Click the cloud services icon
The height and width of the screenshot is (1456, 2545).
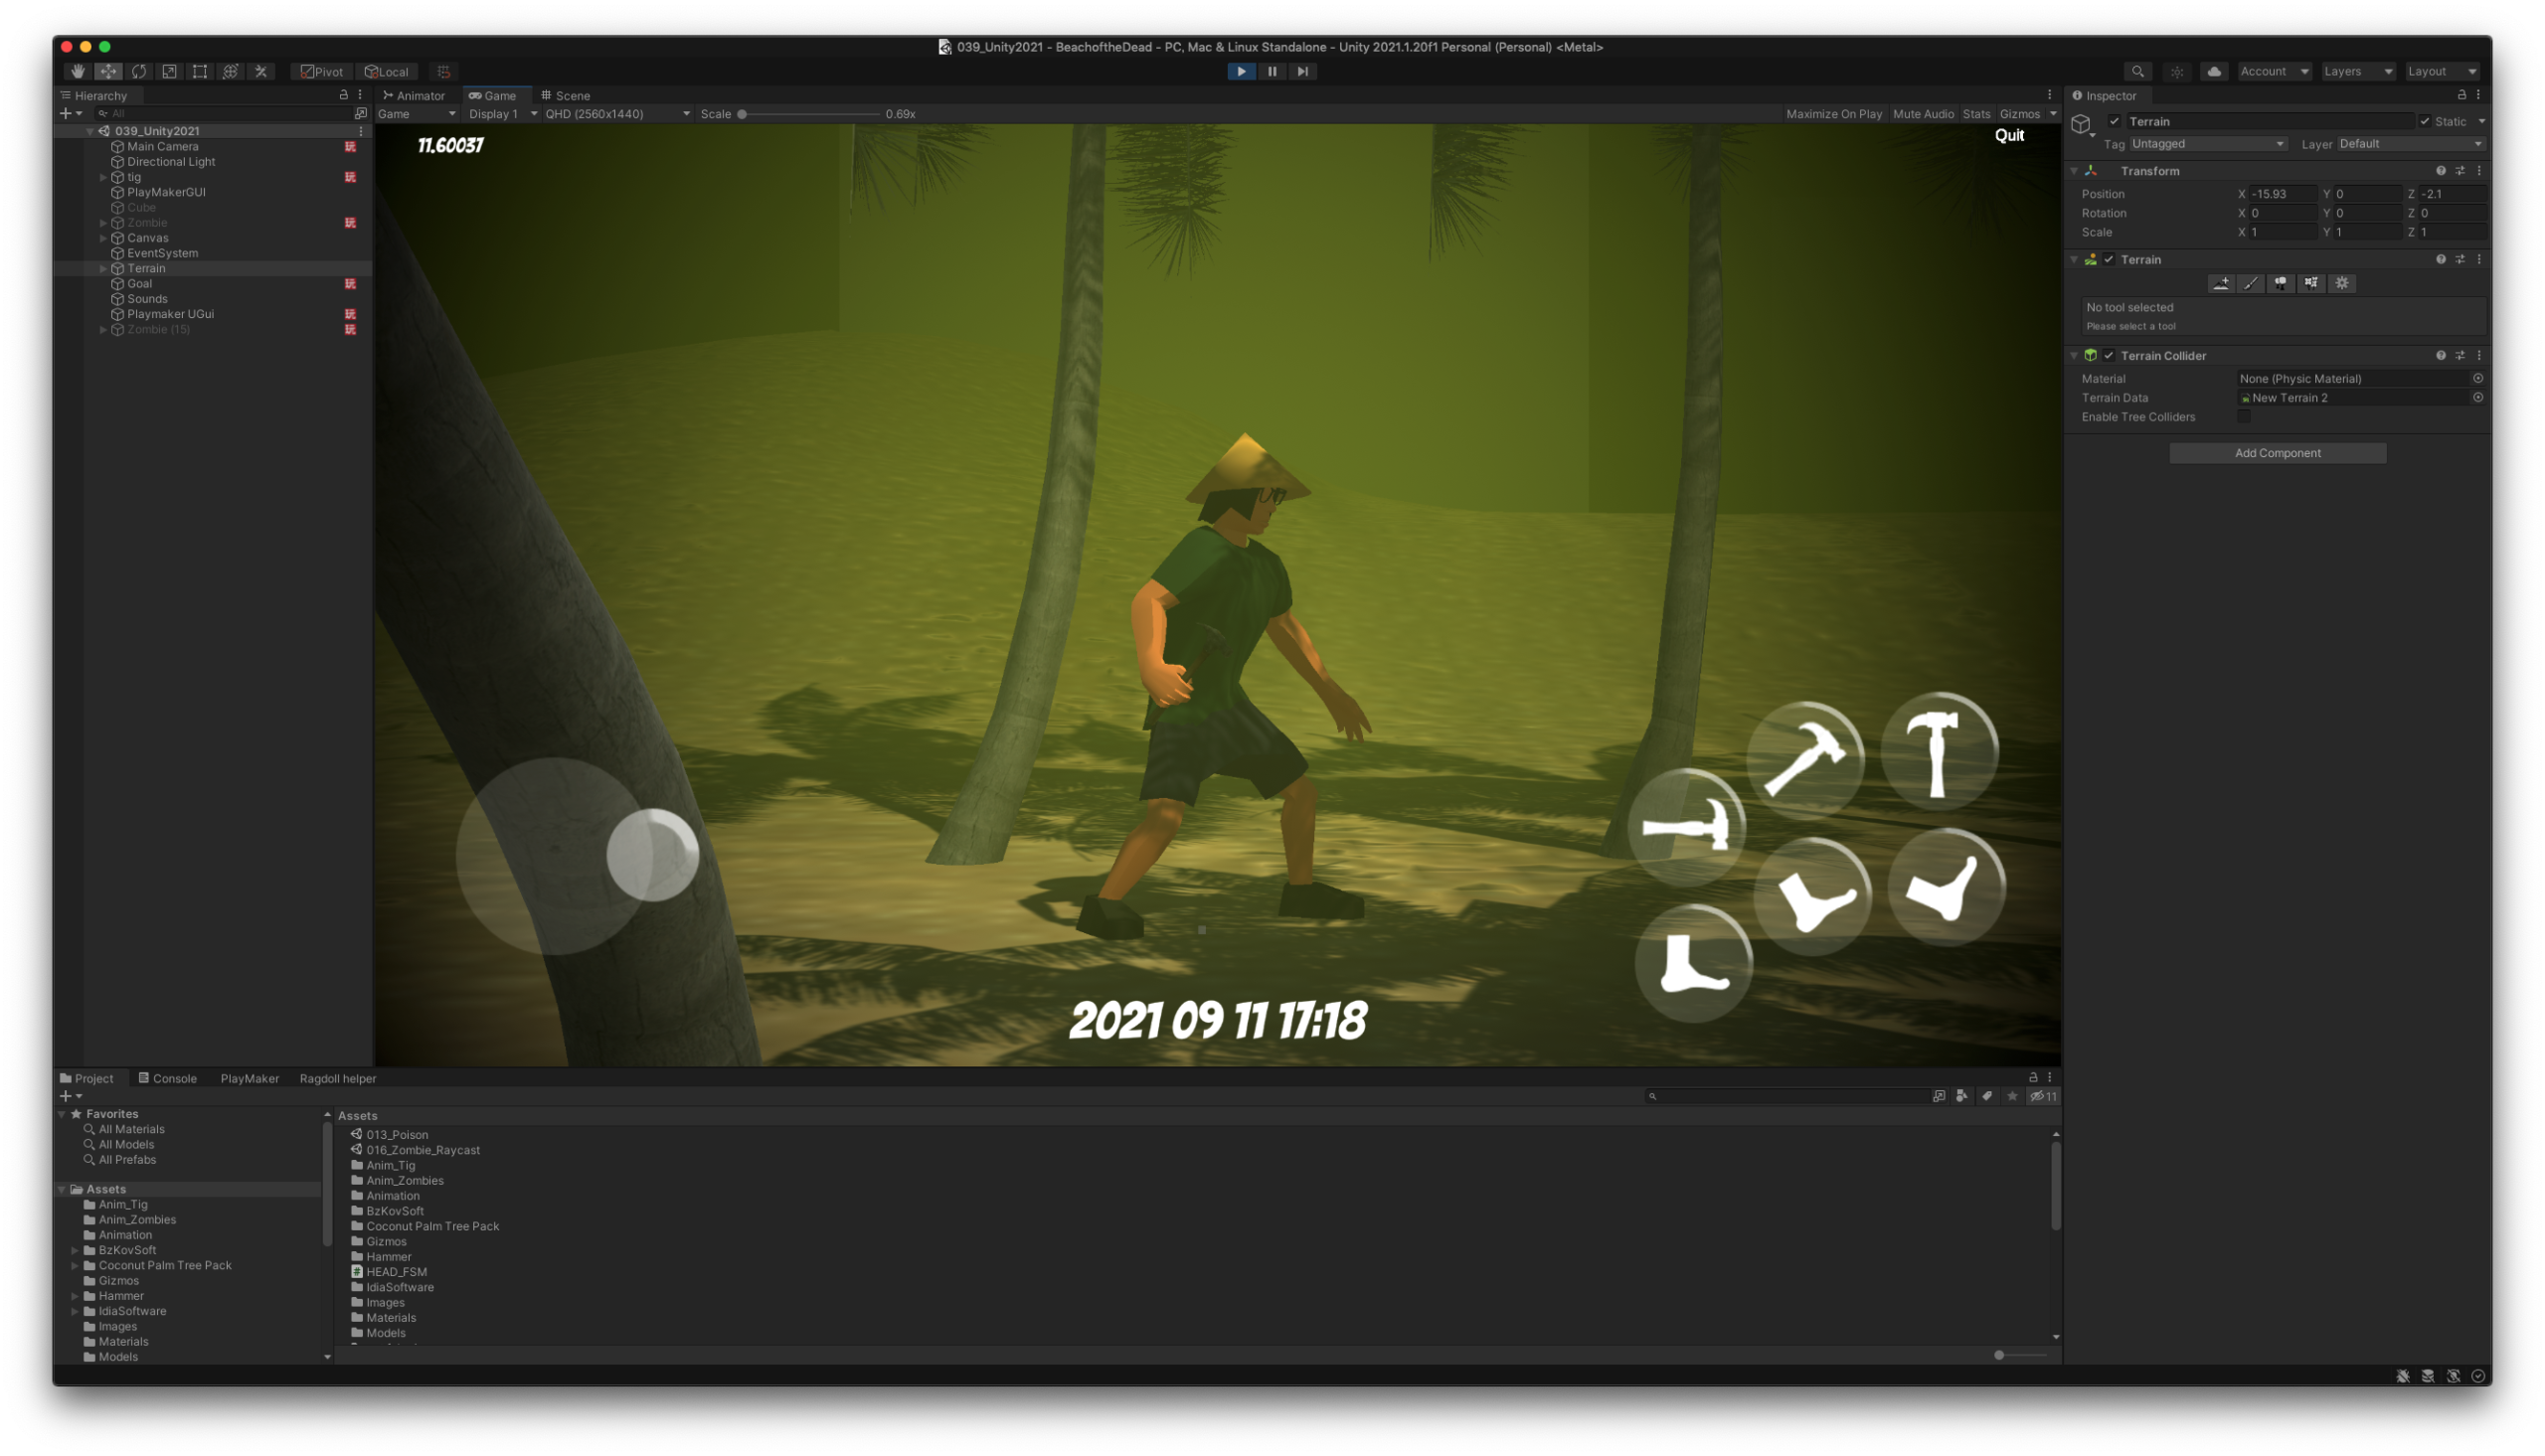pos(2214,71)
